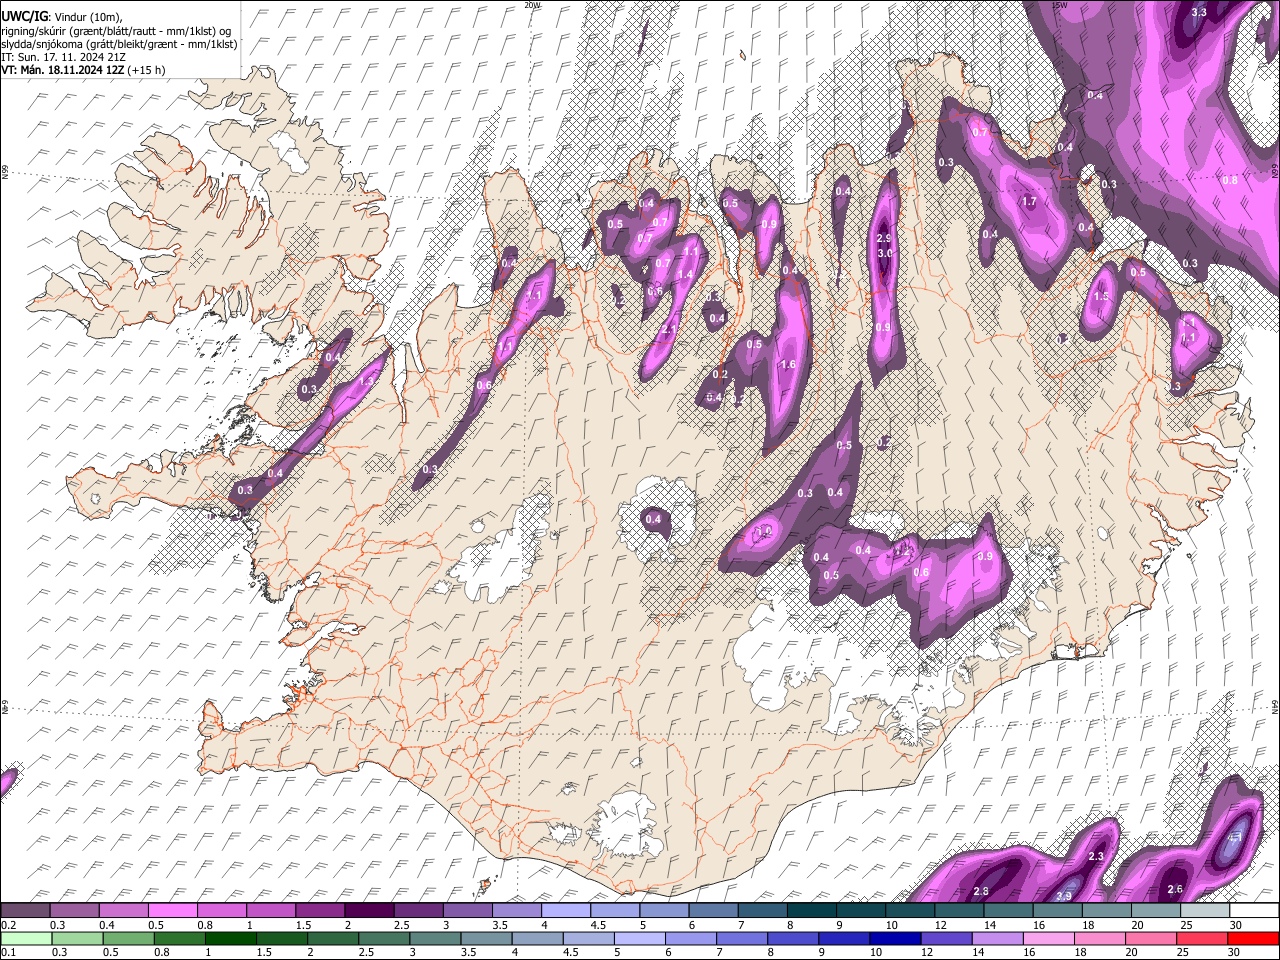Click the '(+15 h)' forecast offset text
The image size is (1280, 960).
click(147, 70)
